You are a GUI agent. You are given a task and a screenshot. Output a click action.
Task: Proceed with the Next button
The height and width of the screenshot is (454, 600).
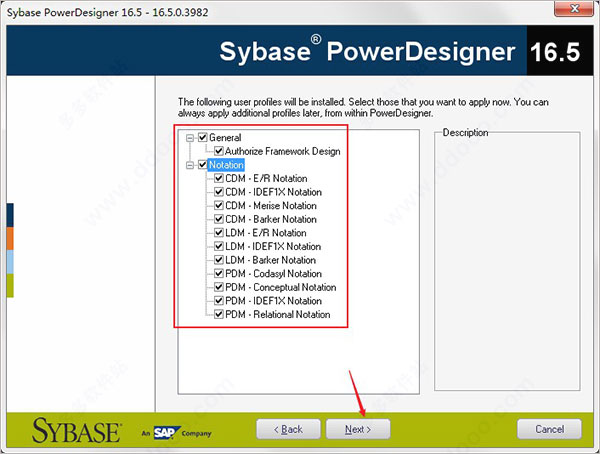pos(358,429)
